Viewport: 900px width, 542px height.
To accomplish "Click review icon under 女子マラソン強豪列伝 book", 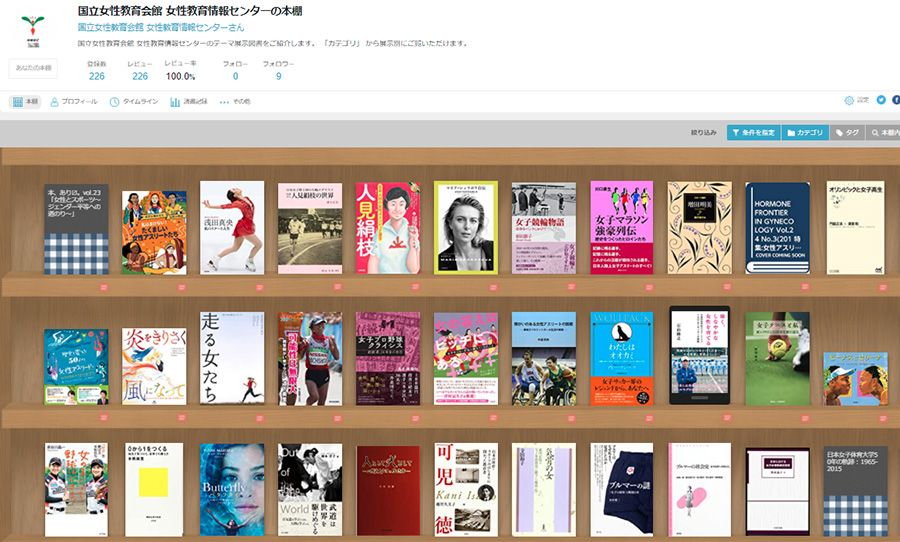I will 649,287.
